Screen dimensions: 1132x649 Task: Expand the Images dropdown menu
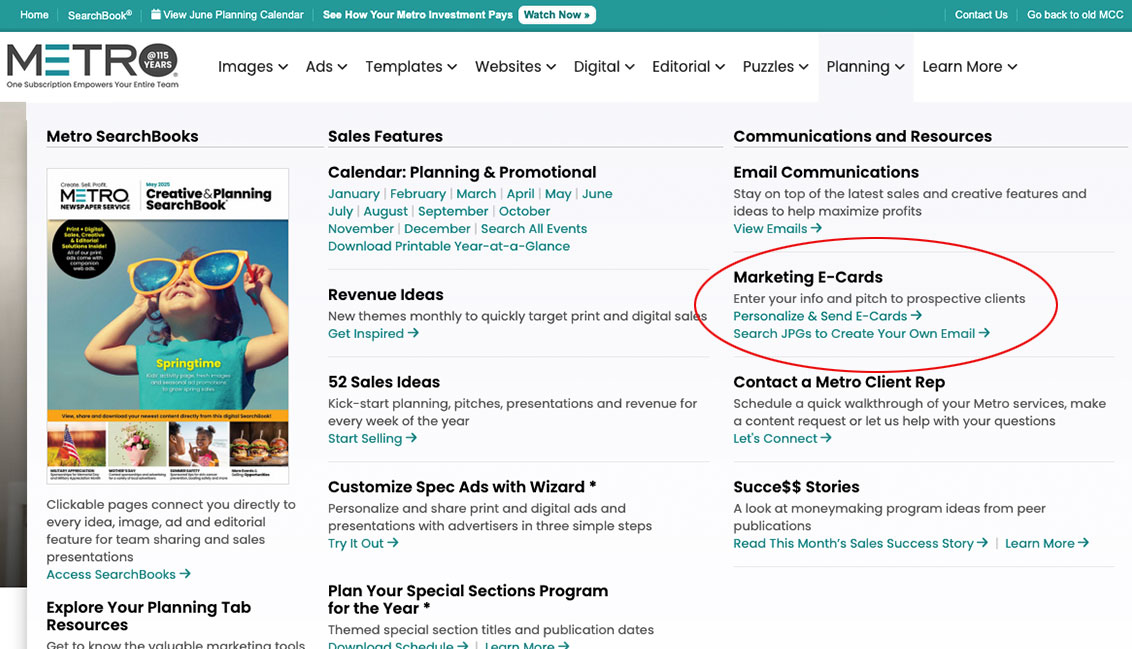[252, 67]
